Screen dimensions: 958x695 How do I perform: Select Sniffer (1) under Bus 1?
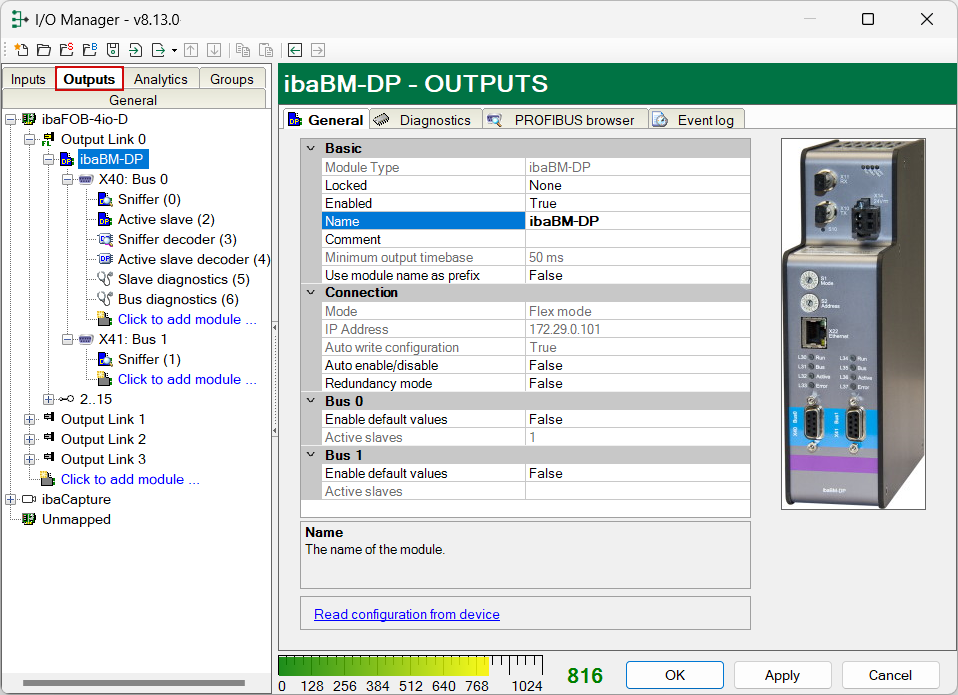click(x=149, y=359)
